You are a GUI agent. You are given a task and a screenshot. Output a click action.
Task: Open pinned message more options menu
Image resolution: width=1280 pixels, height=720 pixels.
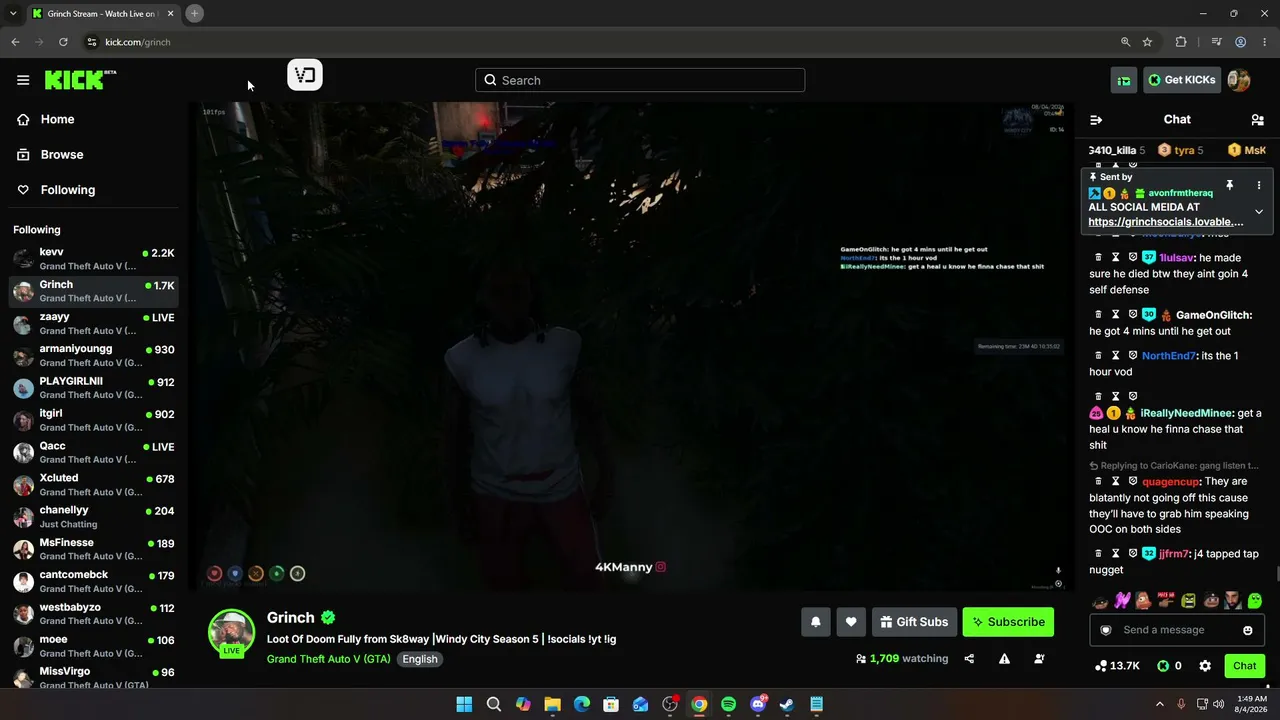point(1259,185)
